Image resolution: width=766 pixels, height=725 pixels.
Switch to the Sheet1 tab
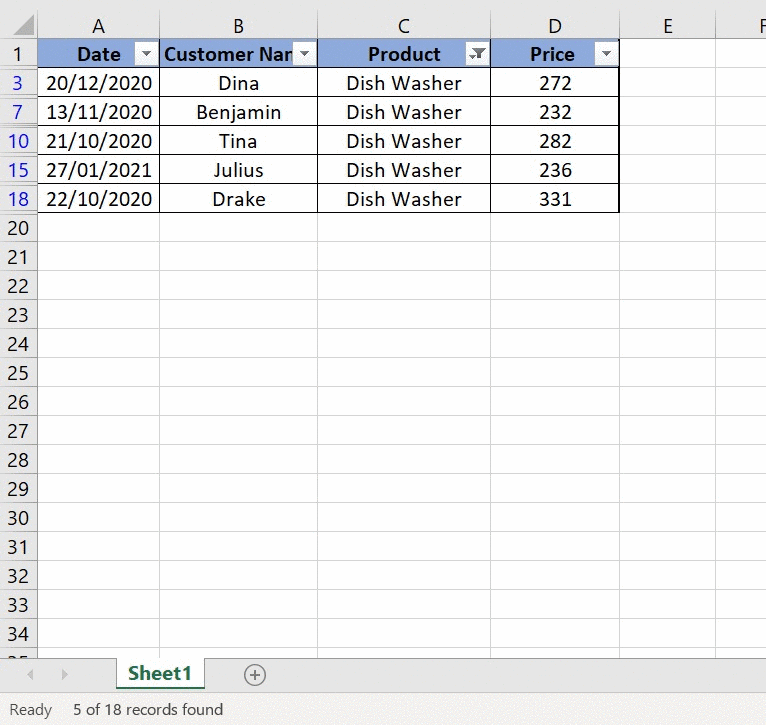coord(159,674)
